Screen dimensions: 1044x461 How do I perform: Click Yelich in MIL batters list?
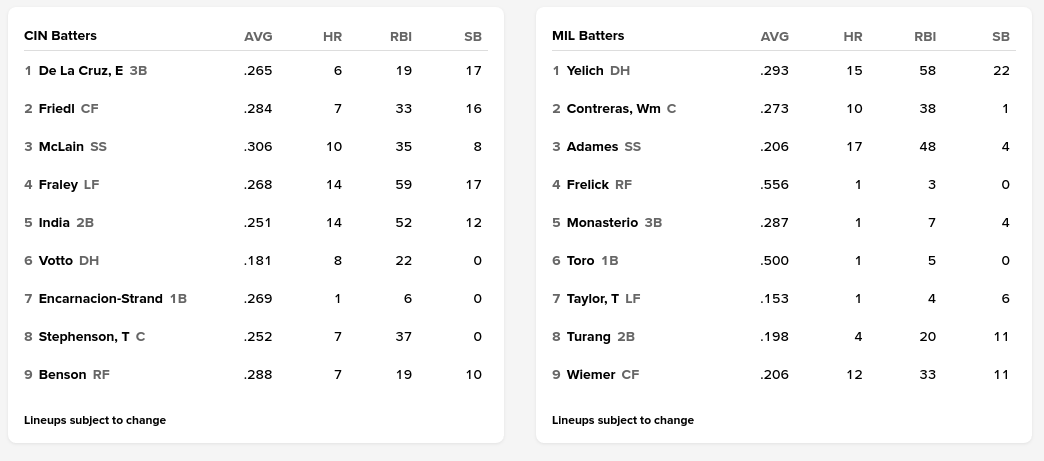click(x=585, y=71)
